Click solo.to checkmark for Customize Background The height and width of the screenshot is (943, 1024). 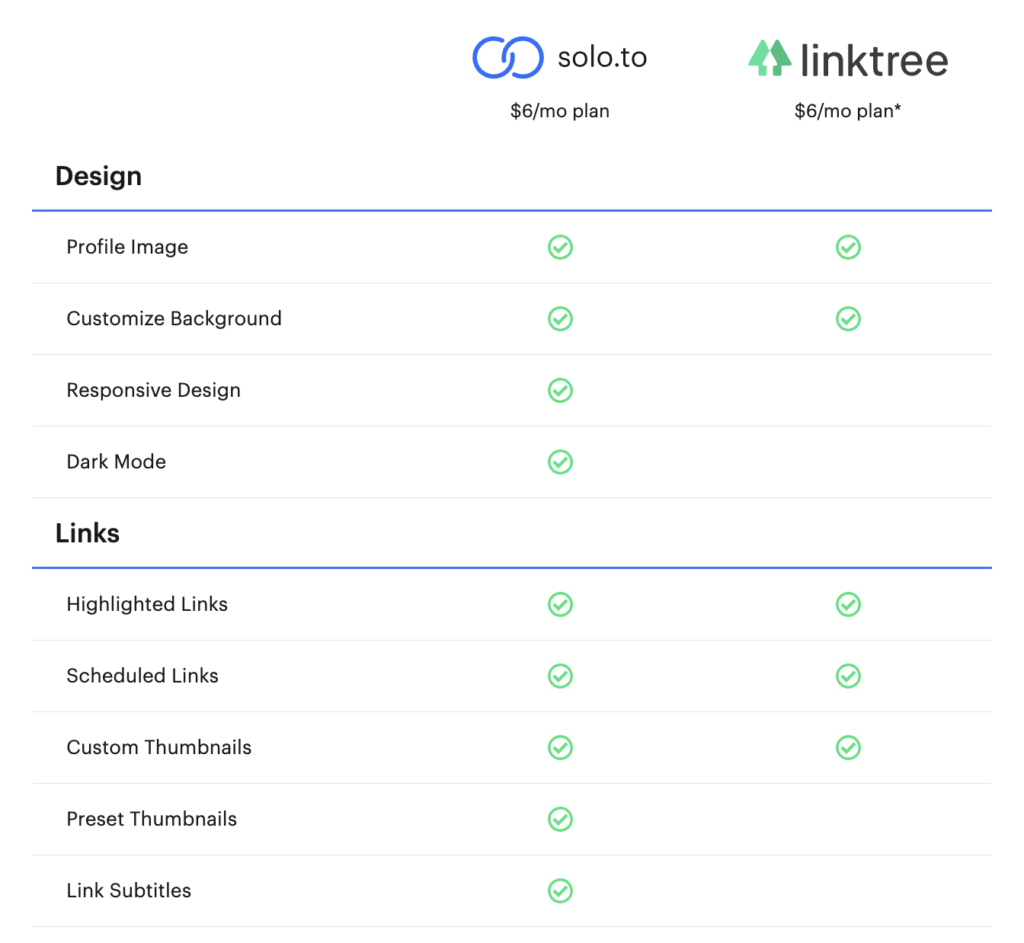560,319
